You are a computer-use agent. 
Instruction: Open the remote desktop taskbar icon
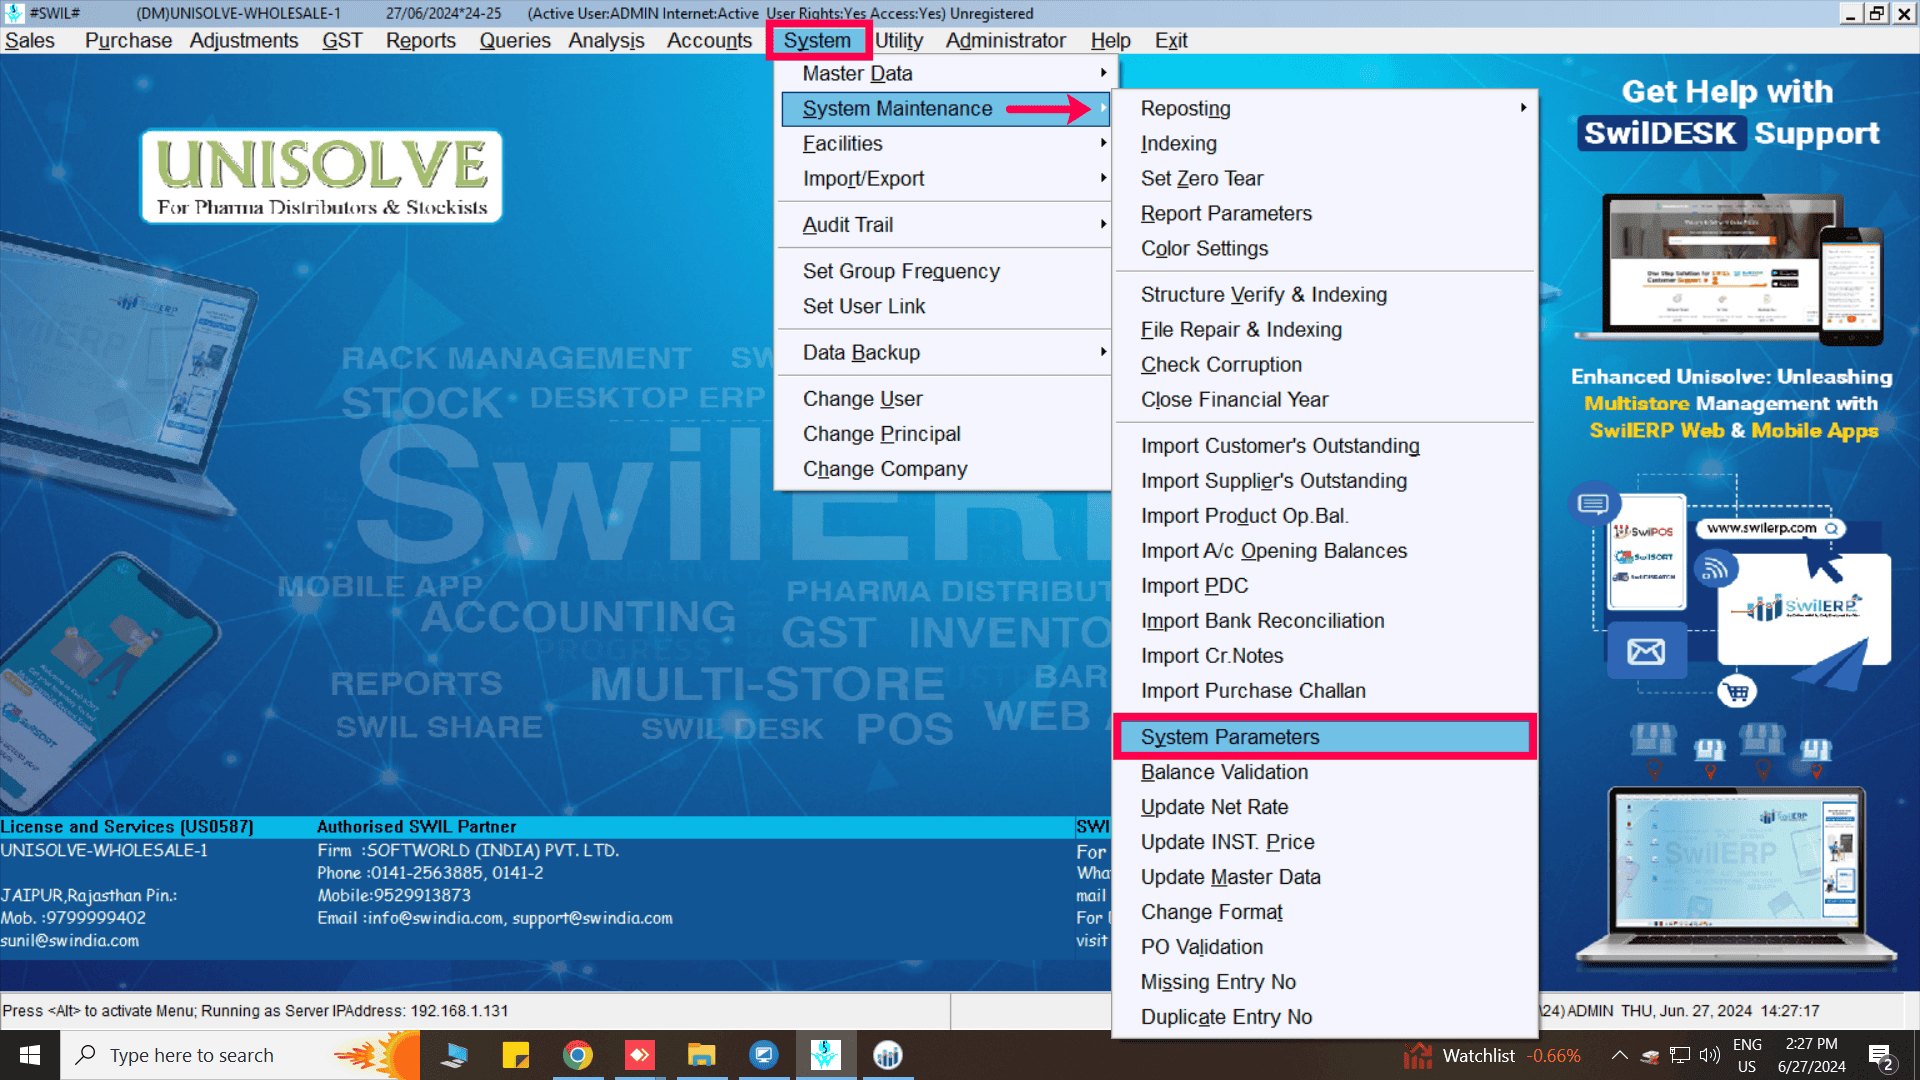pyautogui.click(x=455, y=1055)
